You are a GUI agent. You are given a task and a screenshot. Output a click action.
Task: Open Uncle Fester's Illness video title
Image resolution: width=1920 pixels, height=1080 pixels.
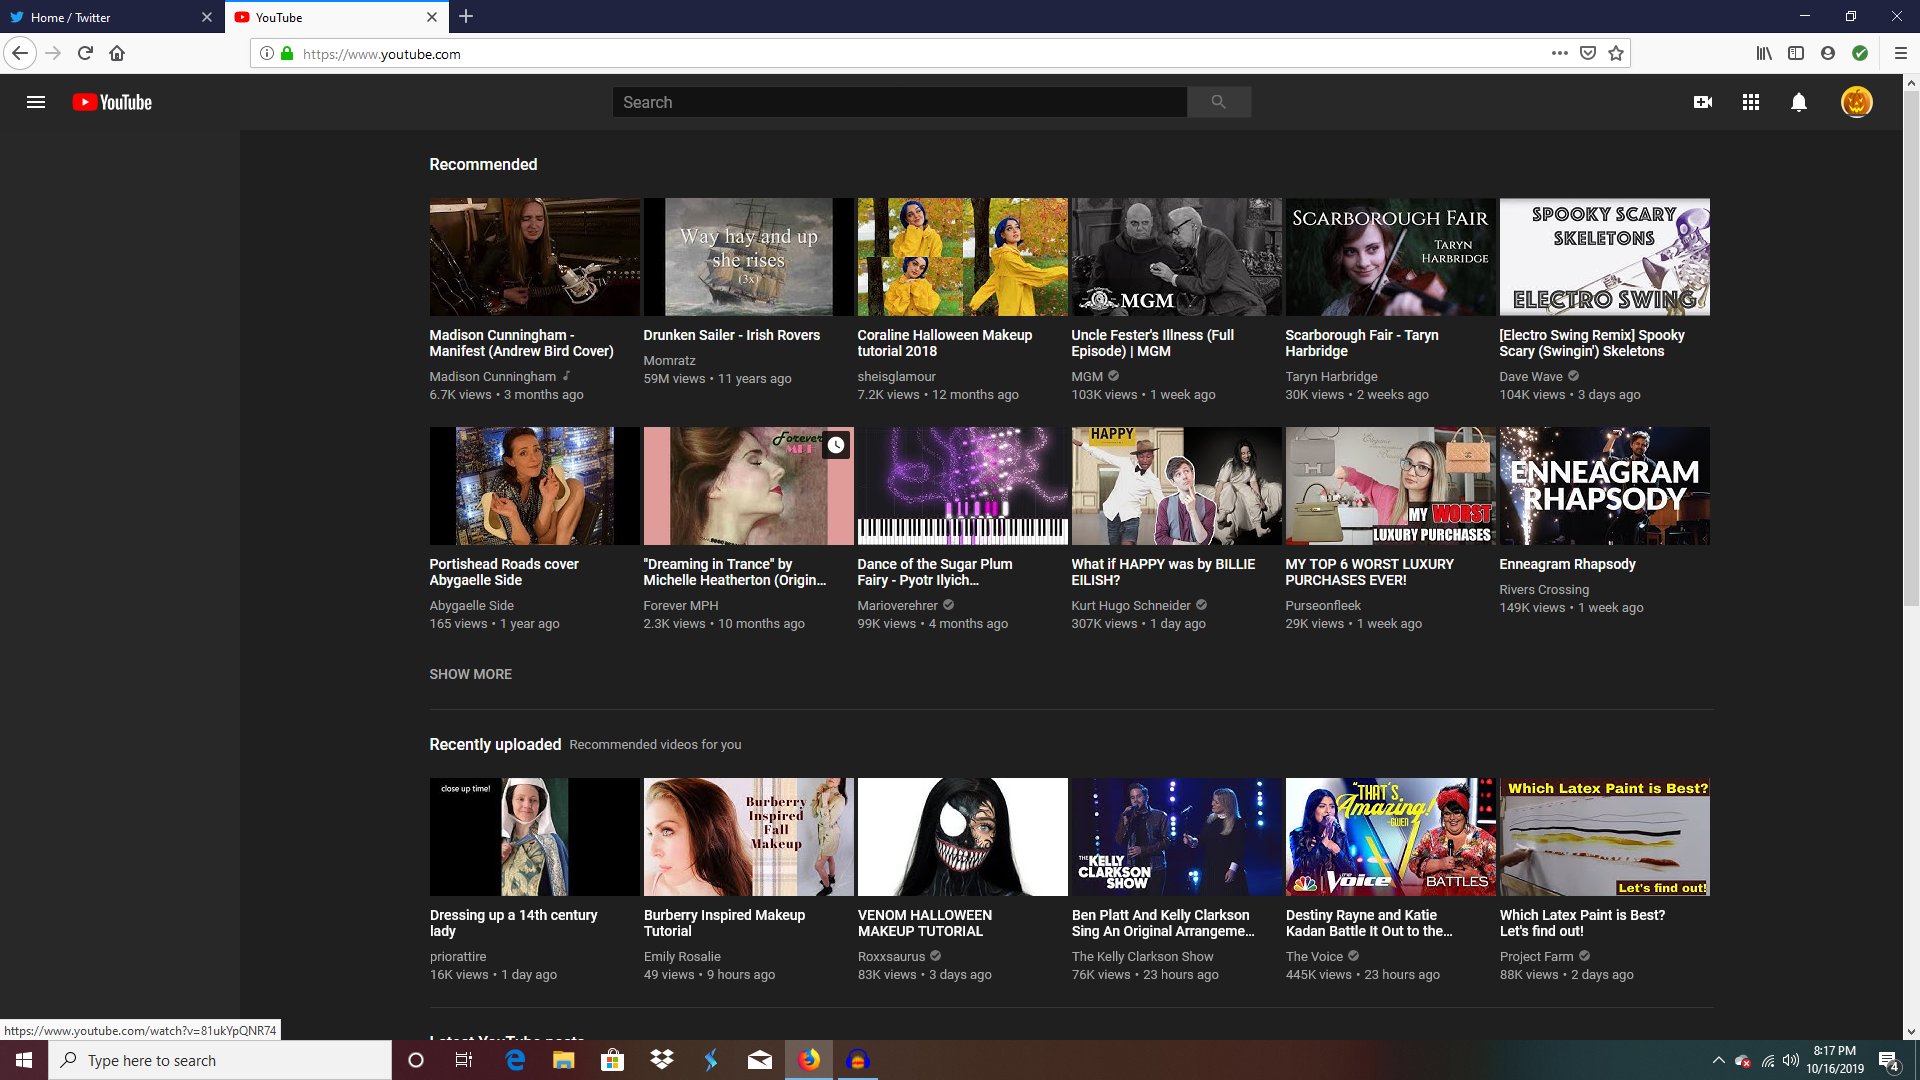1152,343
